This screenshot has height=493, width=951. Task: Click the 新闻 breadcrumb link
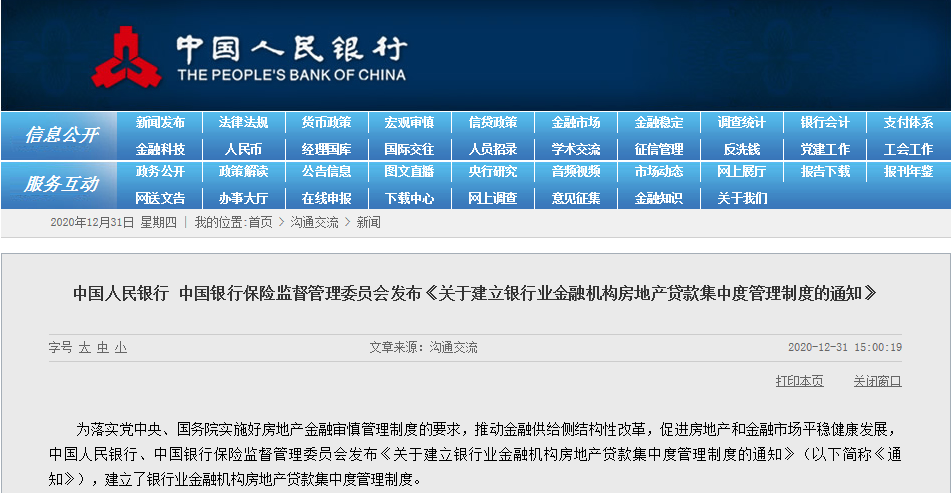point(368,223)
